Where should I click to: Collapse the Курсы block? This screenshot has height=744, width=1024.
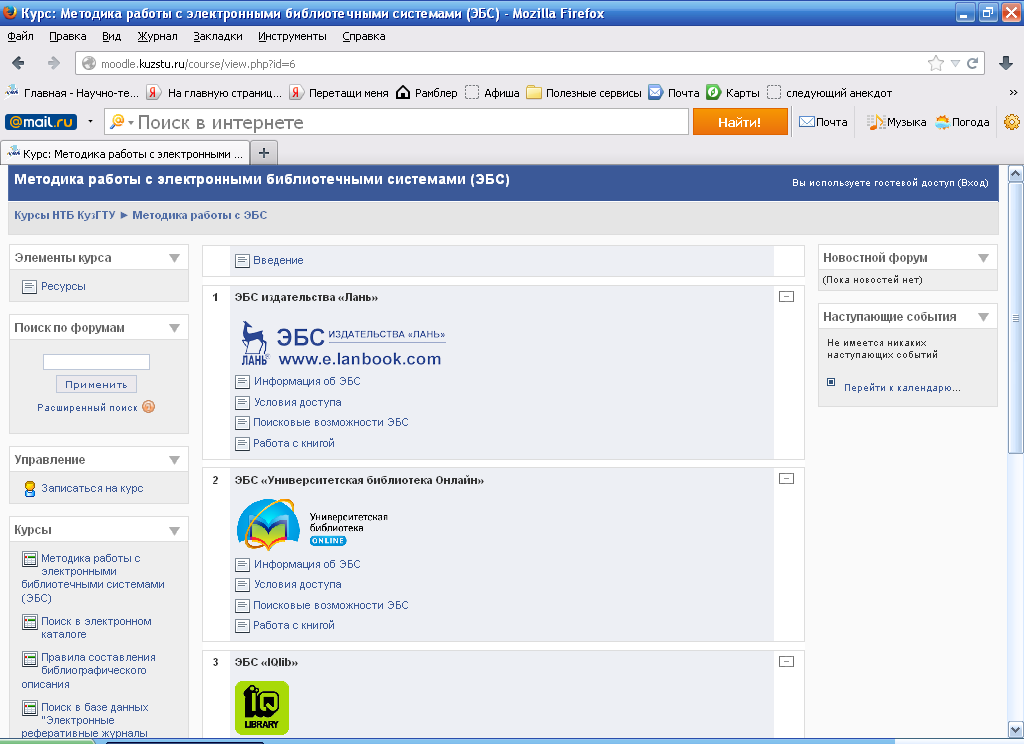(174, 530)
